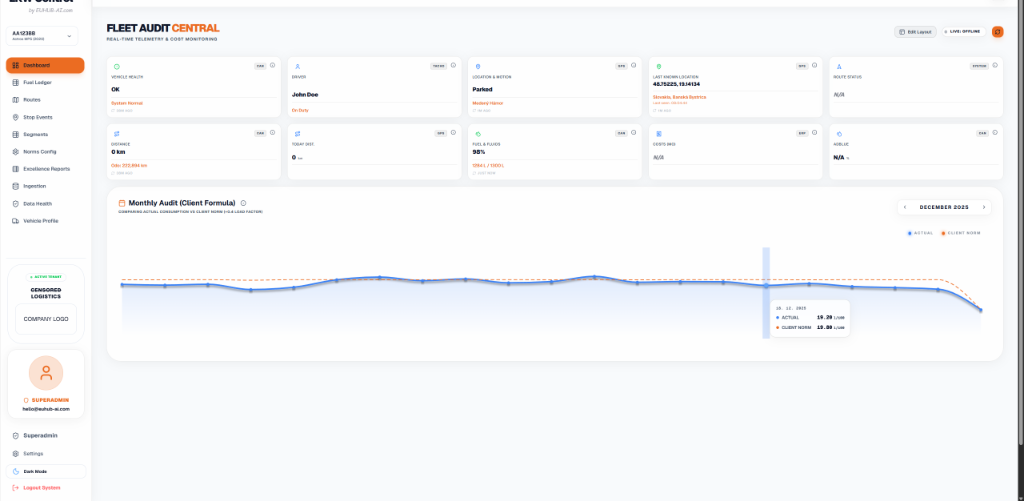Click the user avatar in Superadmin card
The height and width of the screenshot is (501, 1024).
[45, 372]
